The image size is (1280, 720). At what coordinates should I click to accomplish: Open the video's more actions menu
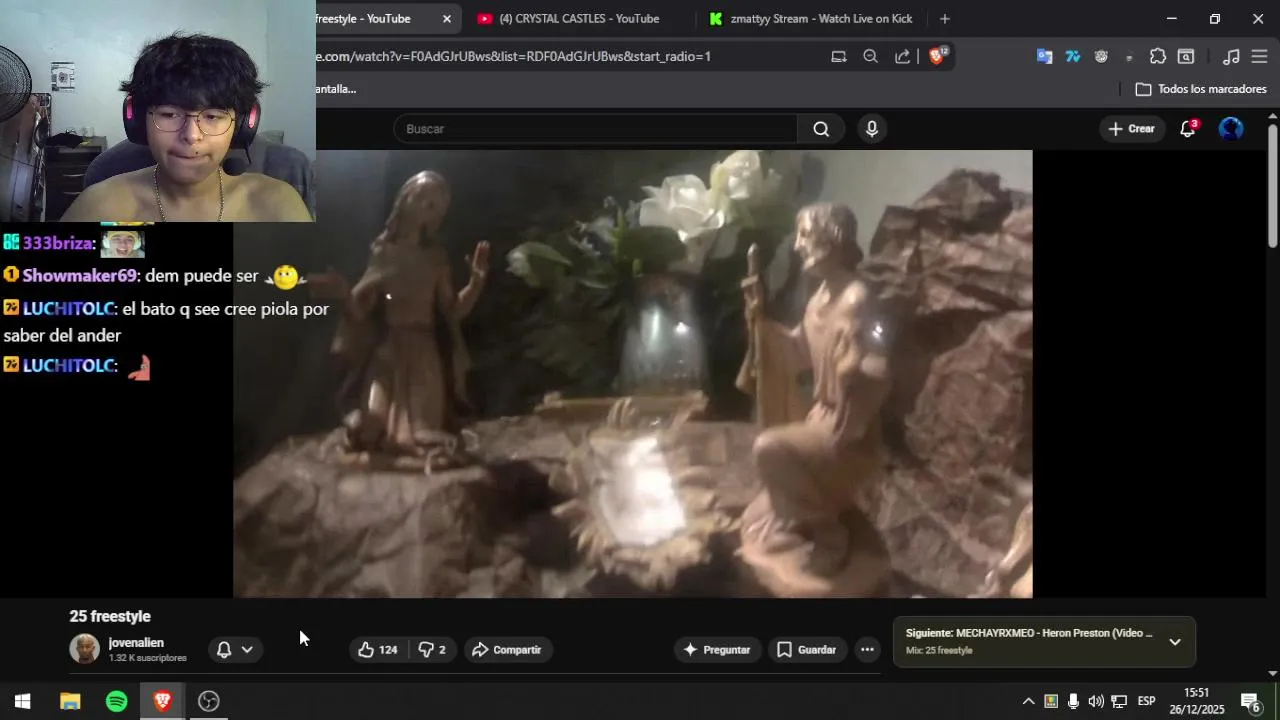pyautogui.click(x=867, y=650)
